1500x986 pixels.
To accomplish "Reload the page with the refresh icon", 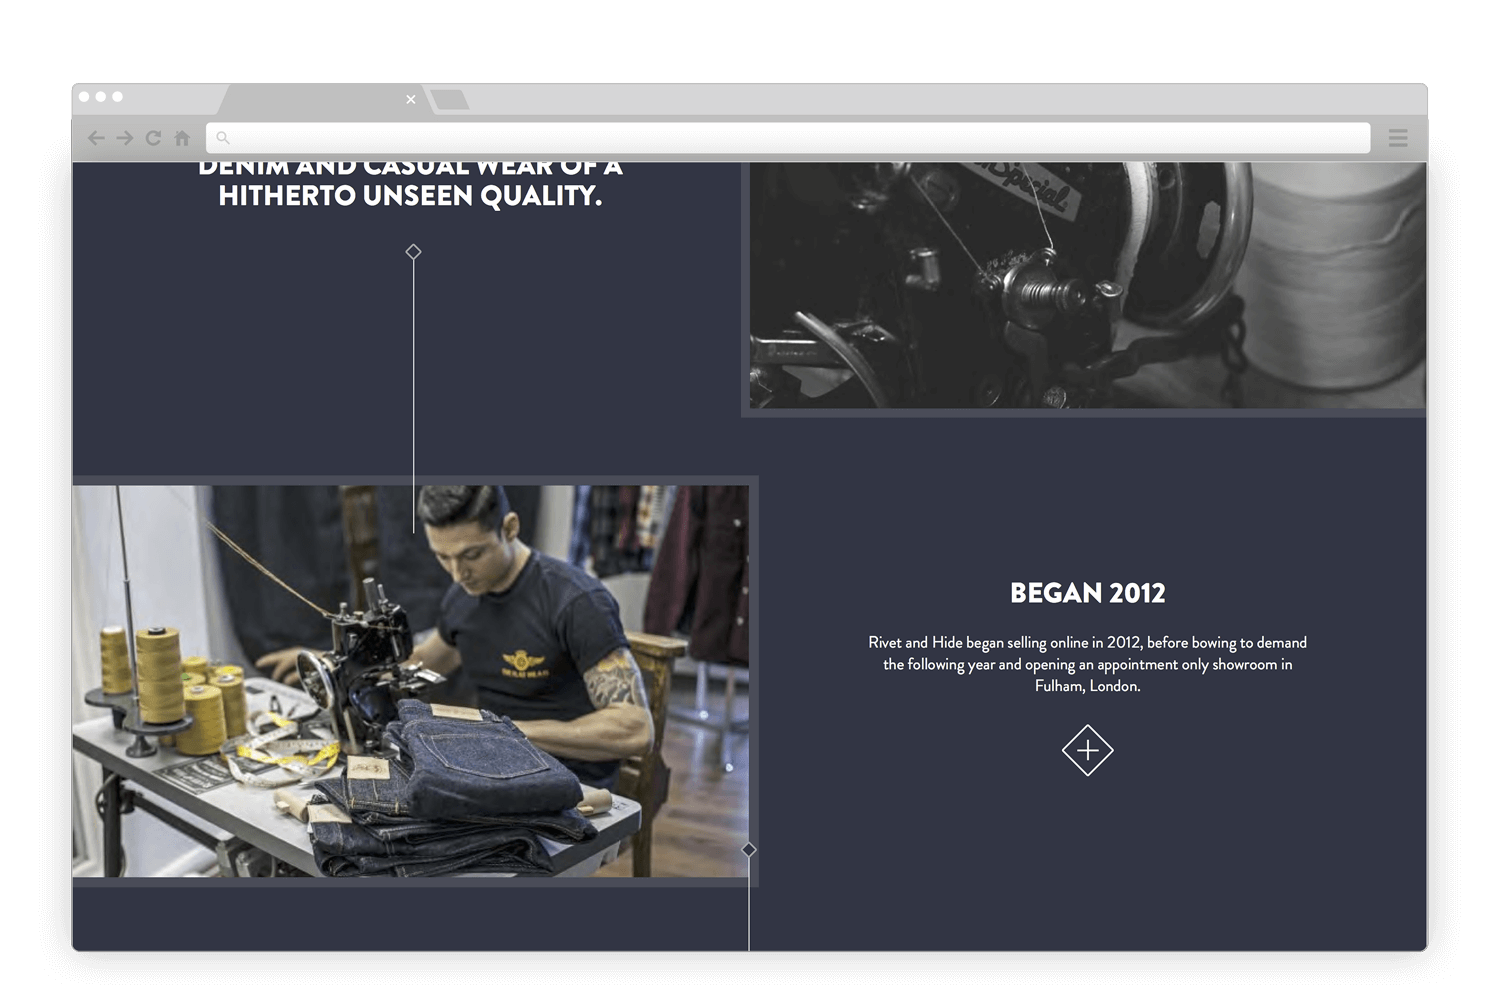I will 153,138.
